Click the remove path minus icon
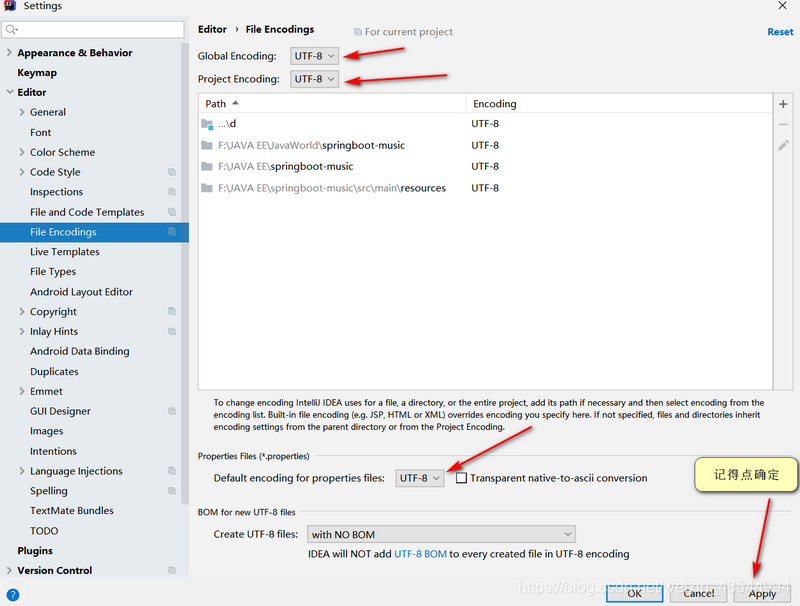 point(783,124)
